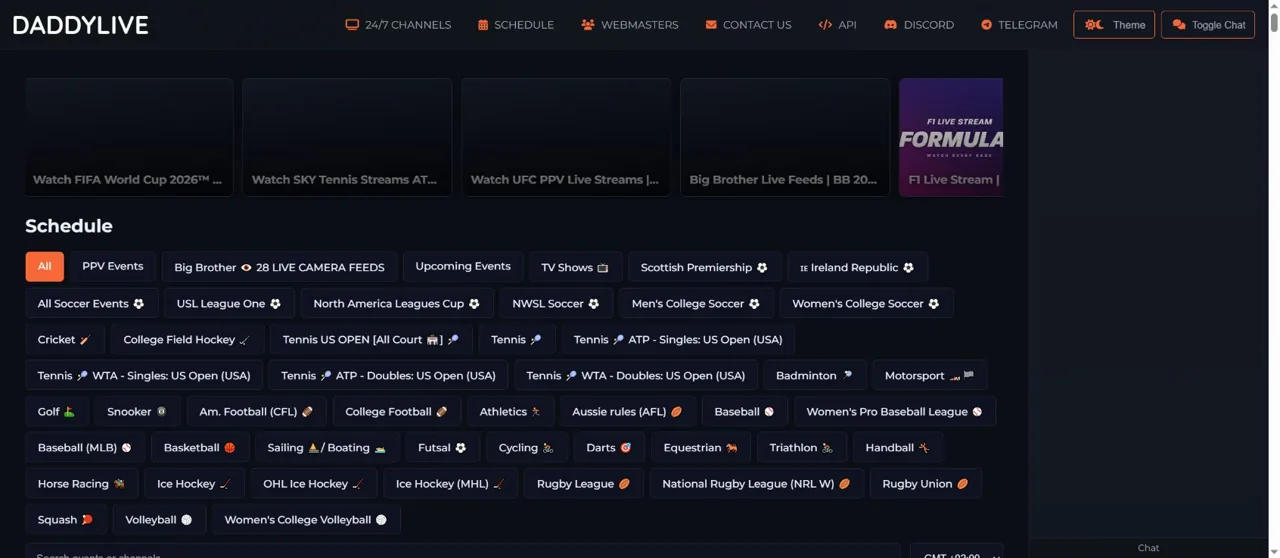Open the Schedule nav link
Image resolution: width=1280 pixels, height=558 pixels.
pyautogui.click(x=516, y=25)
